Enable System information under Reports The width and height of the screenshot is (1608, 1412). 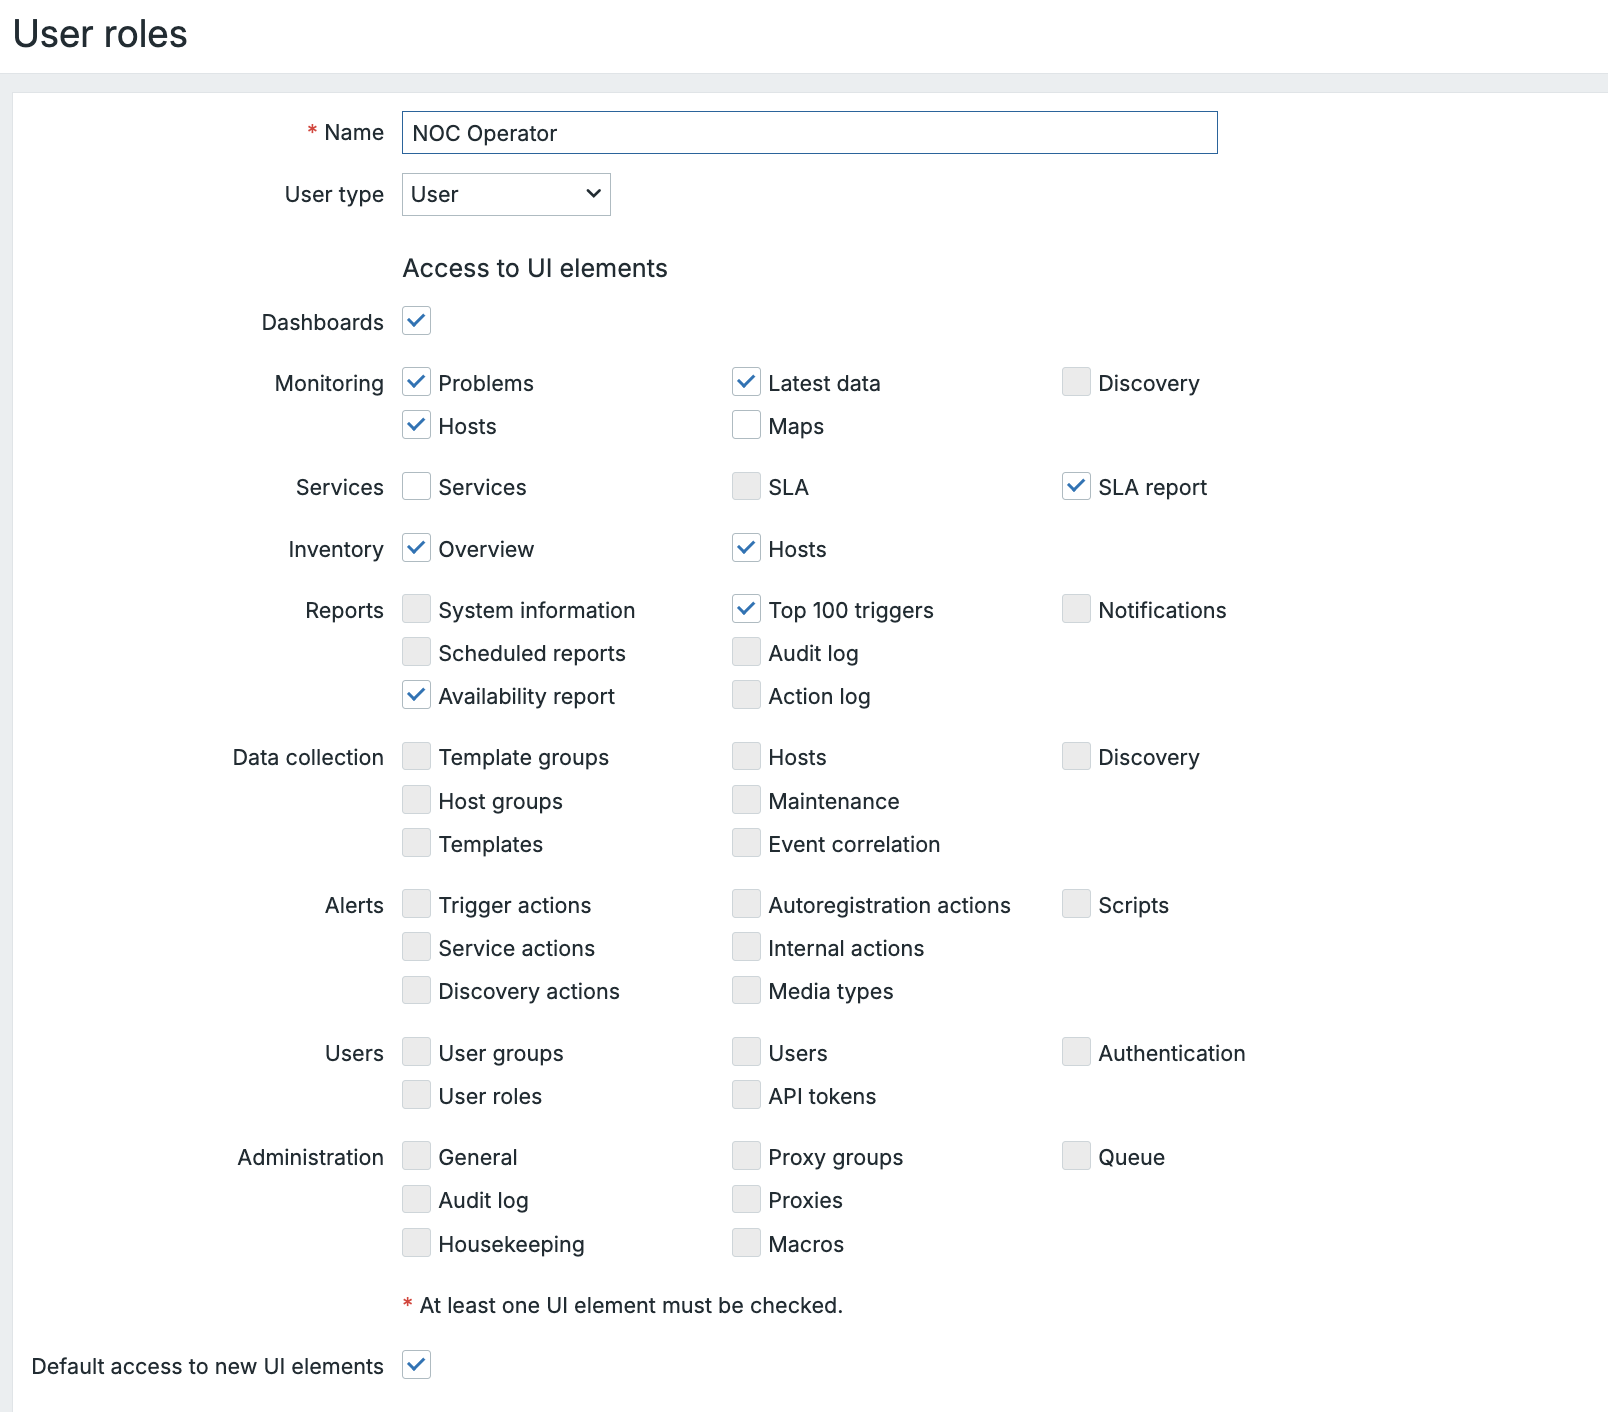point(415,609)
